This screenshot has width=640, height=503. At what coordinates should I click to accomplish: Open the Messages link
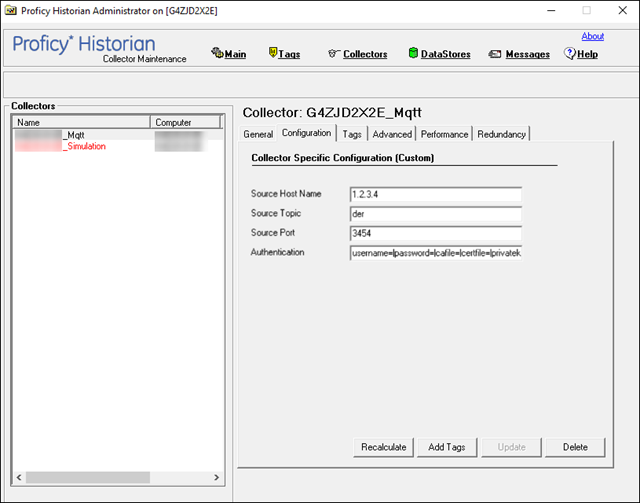click(527, 54)
